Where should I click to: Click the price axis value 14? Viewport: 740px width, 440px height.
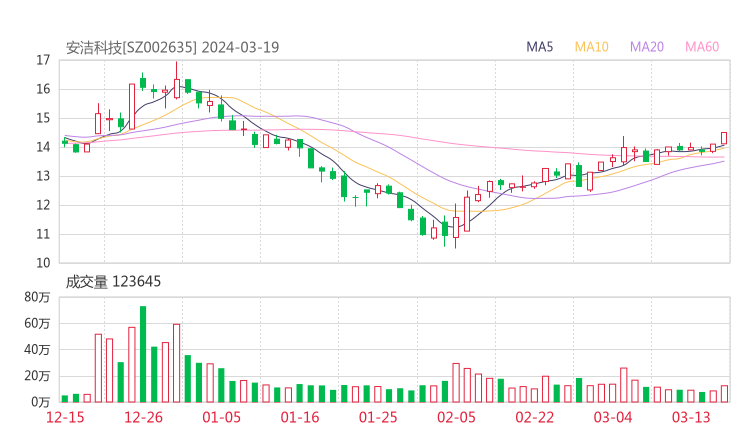coord(43,147)
